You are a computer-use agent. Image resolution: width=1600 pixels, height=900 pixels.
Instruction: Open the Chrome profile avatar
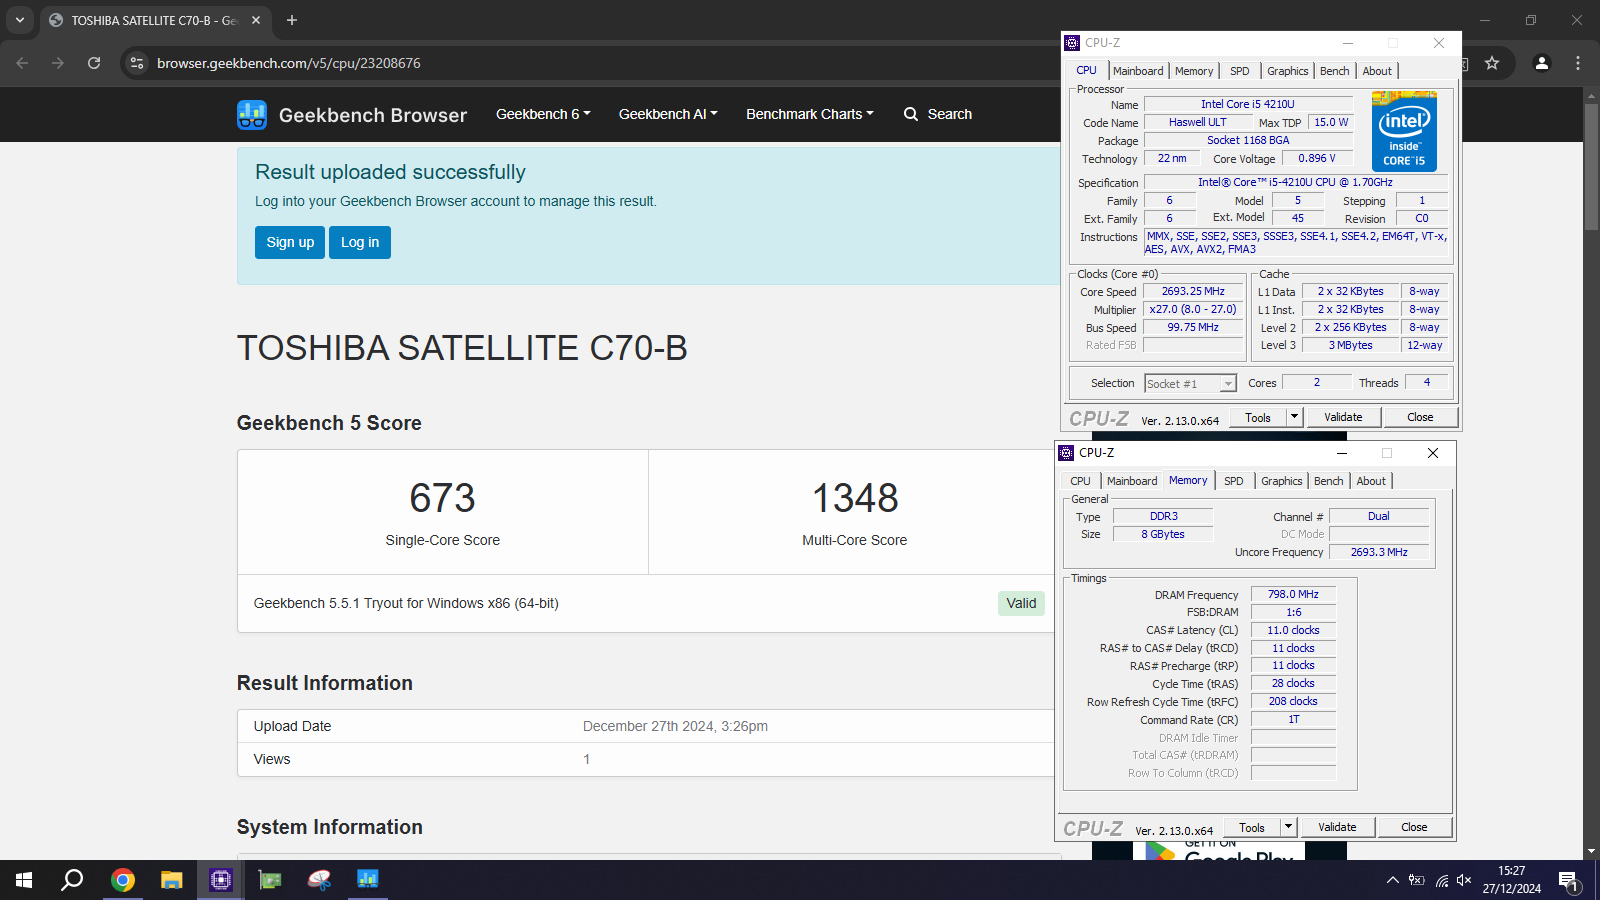coord(1542,63)
